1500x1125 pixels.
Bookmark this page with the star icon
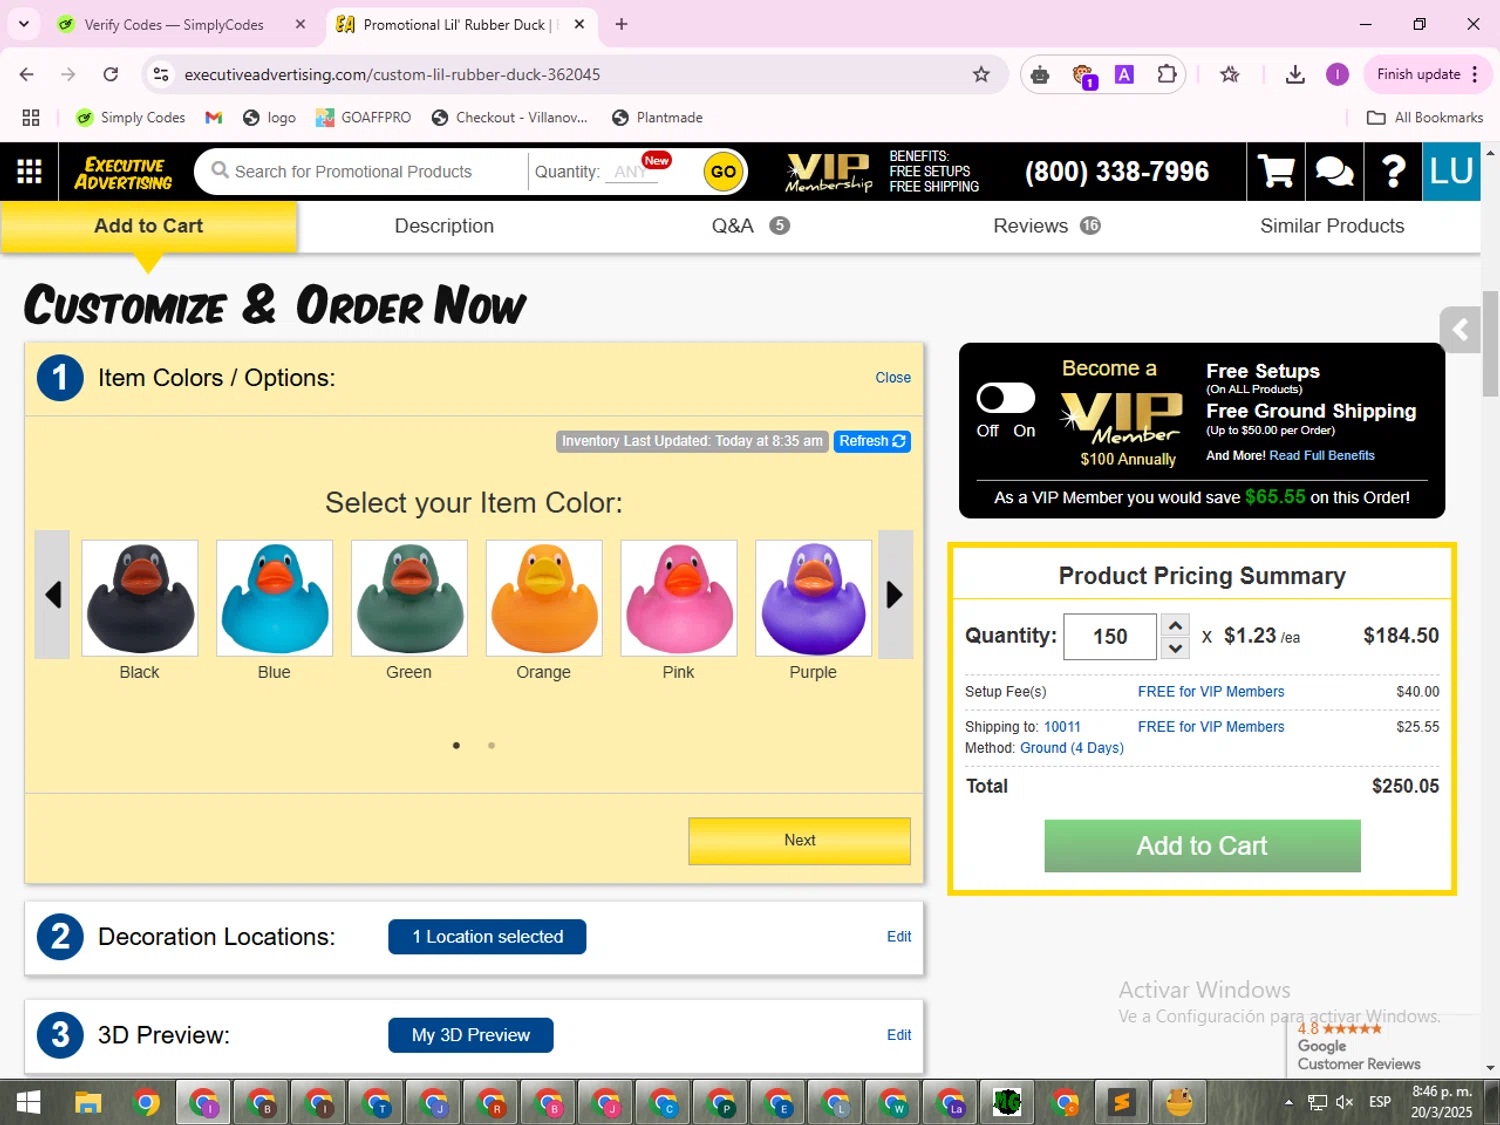tap(981, 74)
